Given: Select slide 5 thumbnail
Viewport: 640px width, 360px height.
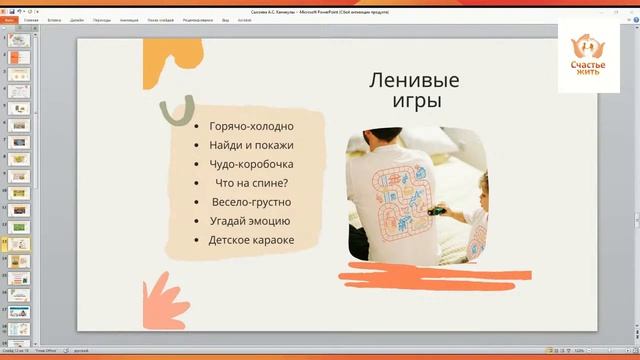Looking at the screenshot, I should (19, 108).
